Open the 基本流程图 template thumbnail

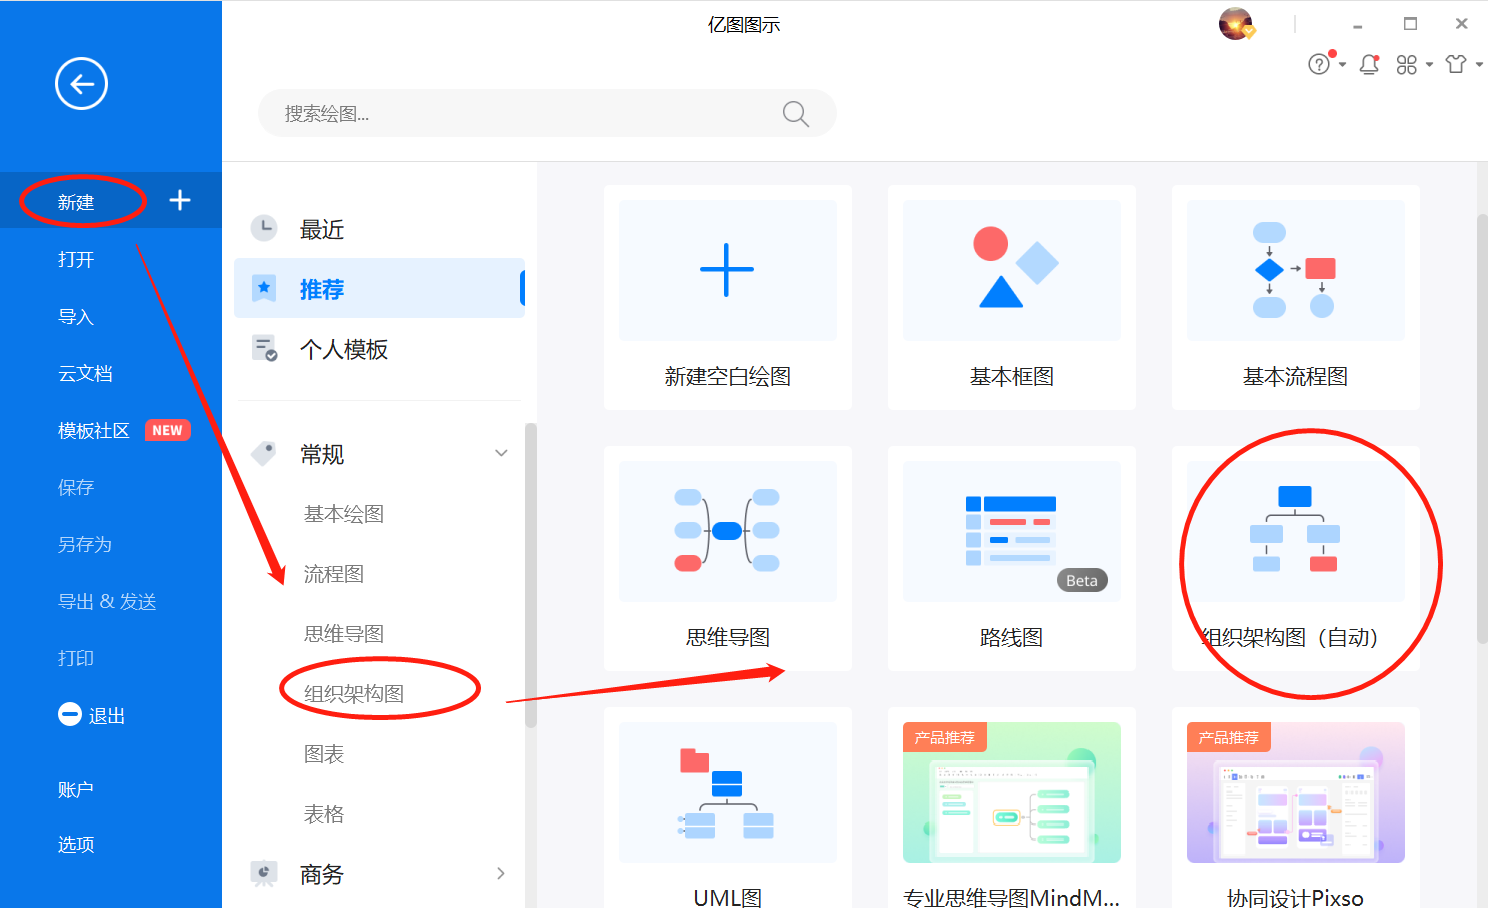1296,270
